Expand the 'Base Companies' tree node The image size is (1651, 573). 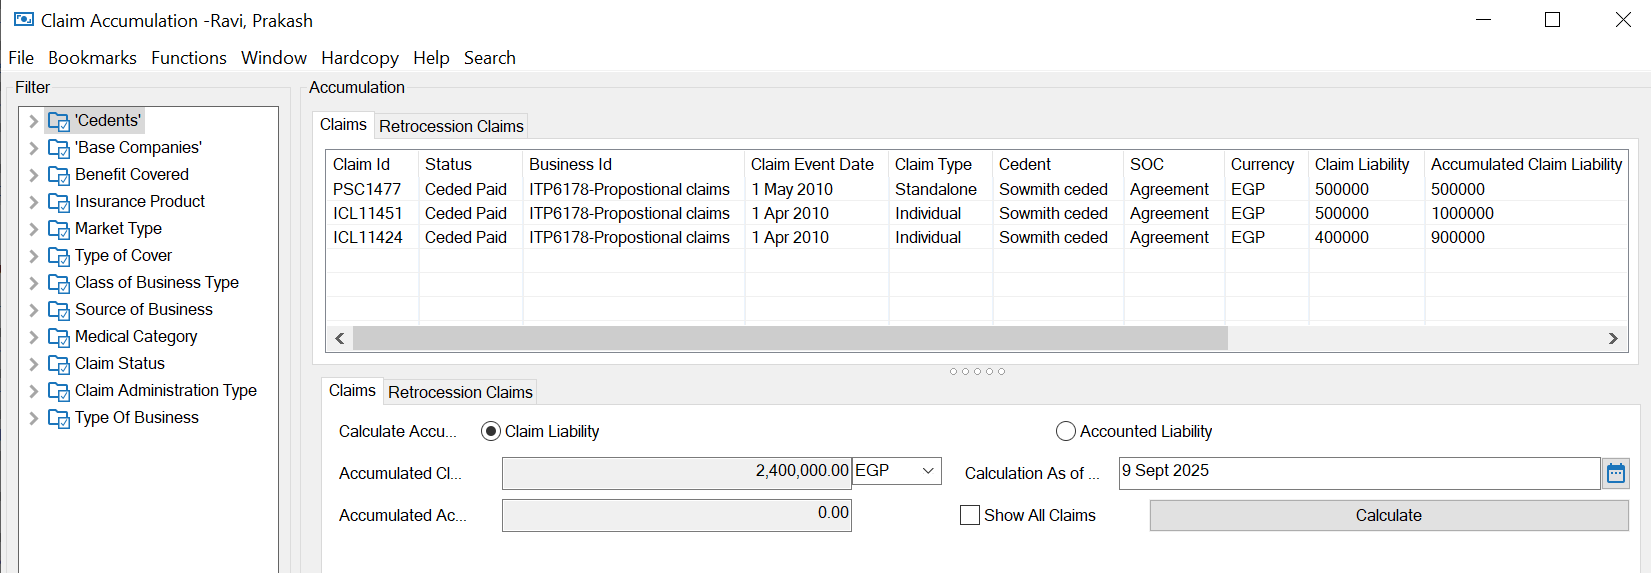coord(33,148)
